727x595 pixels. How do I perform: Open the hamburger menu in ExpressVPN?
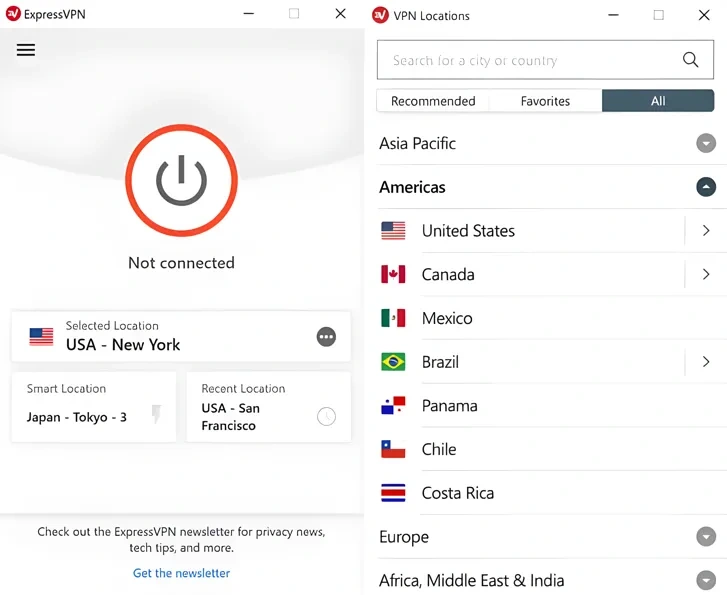pyautogui.click(x=26, y=50)
